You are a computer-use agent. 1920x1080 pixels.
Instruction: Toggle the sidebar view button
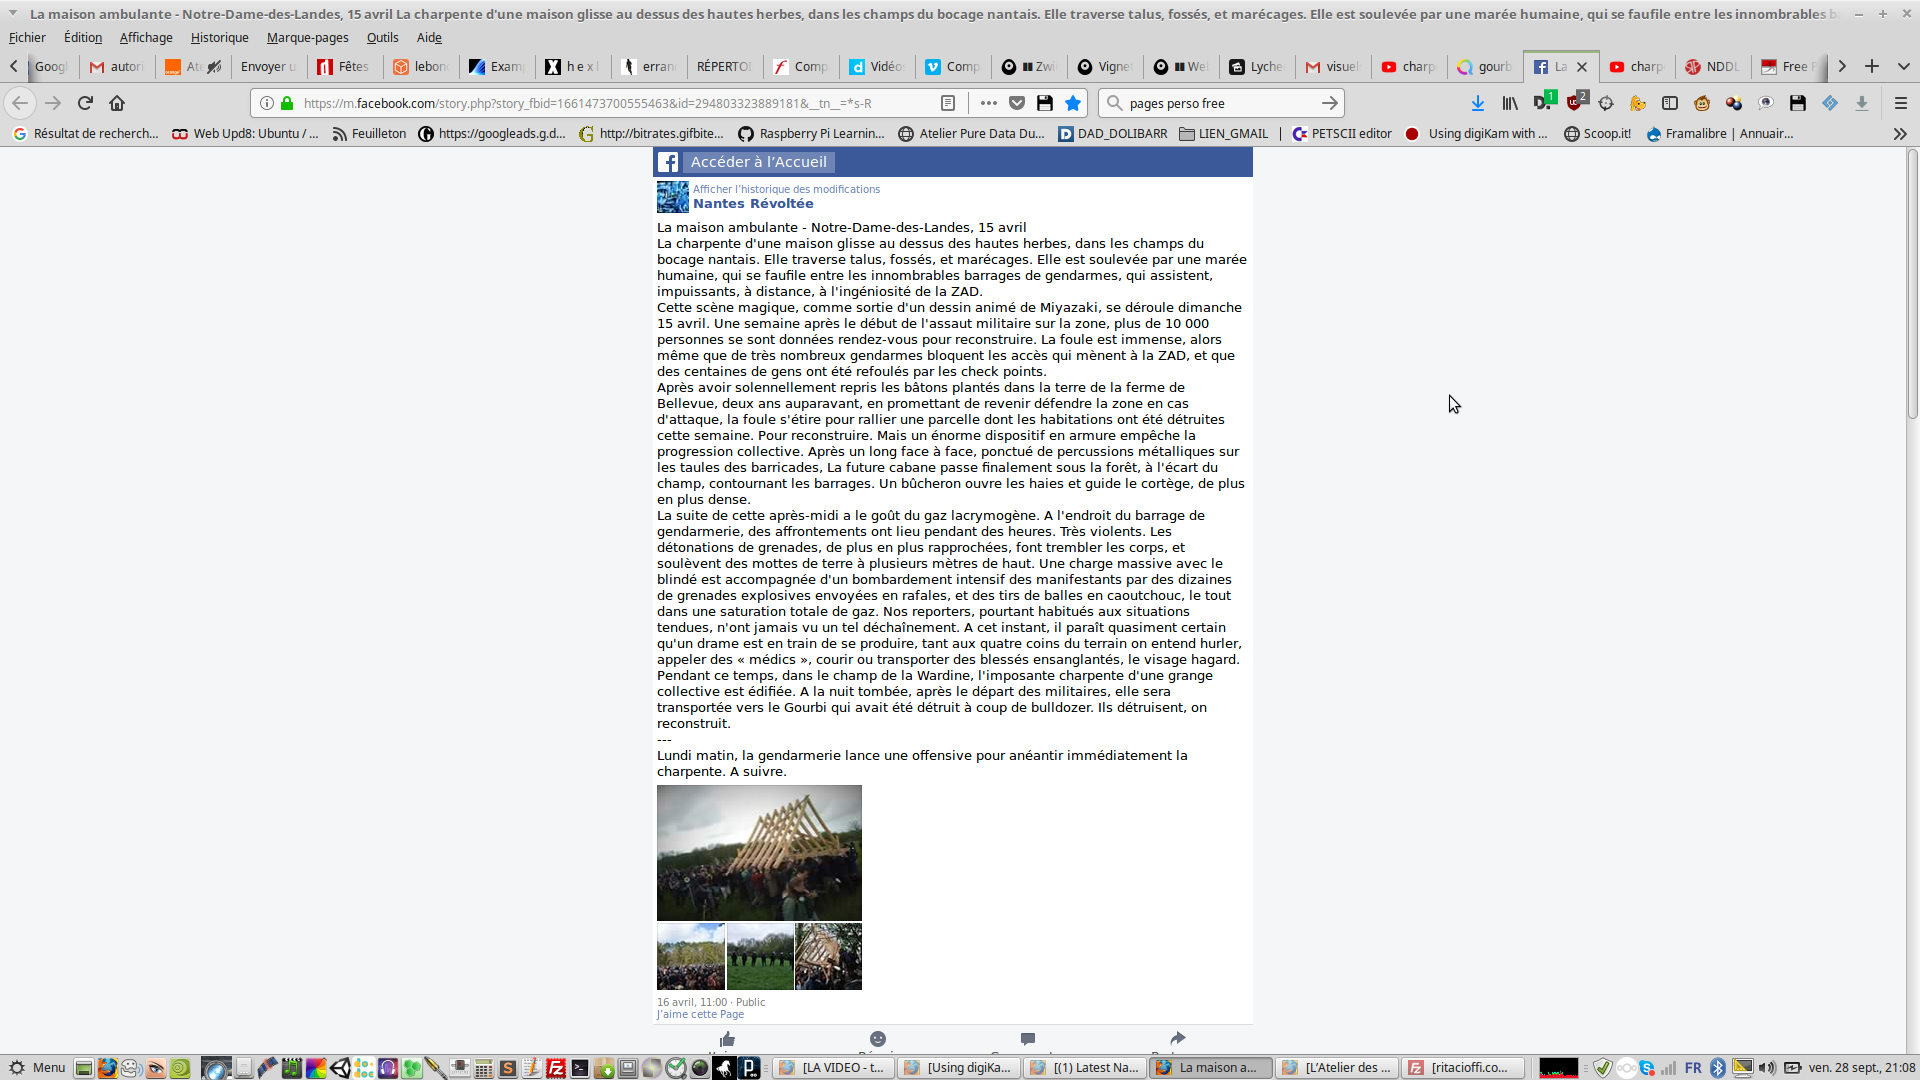[1670, 103]
